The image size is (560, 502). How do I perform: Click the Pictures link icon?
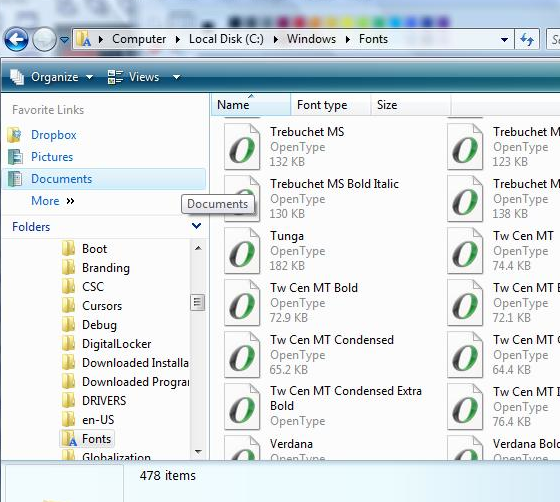[15, 157]
